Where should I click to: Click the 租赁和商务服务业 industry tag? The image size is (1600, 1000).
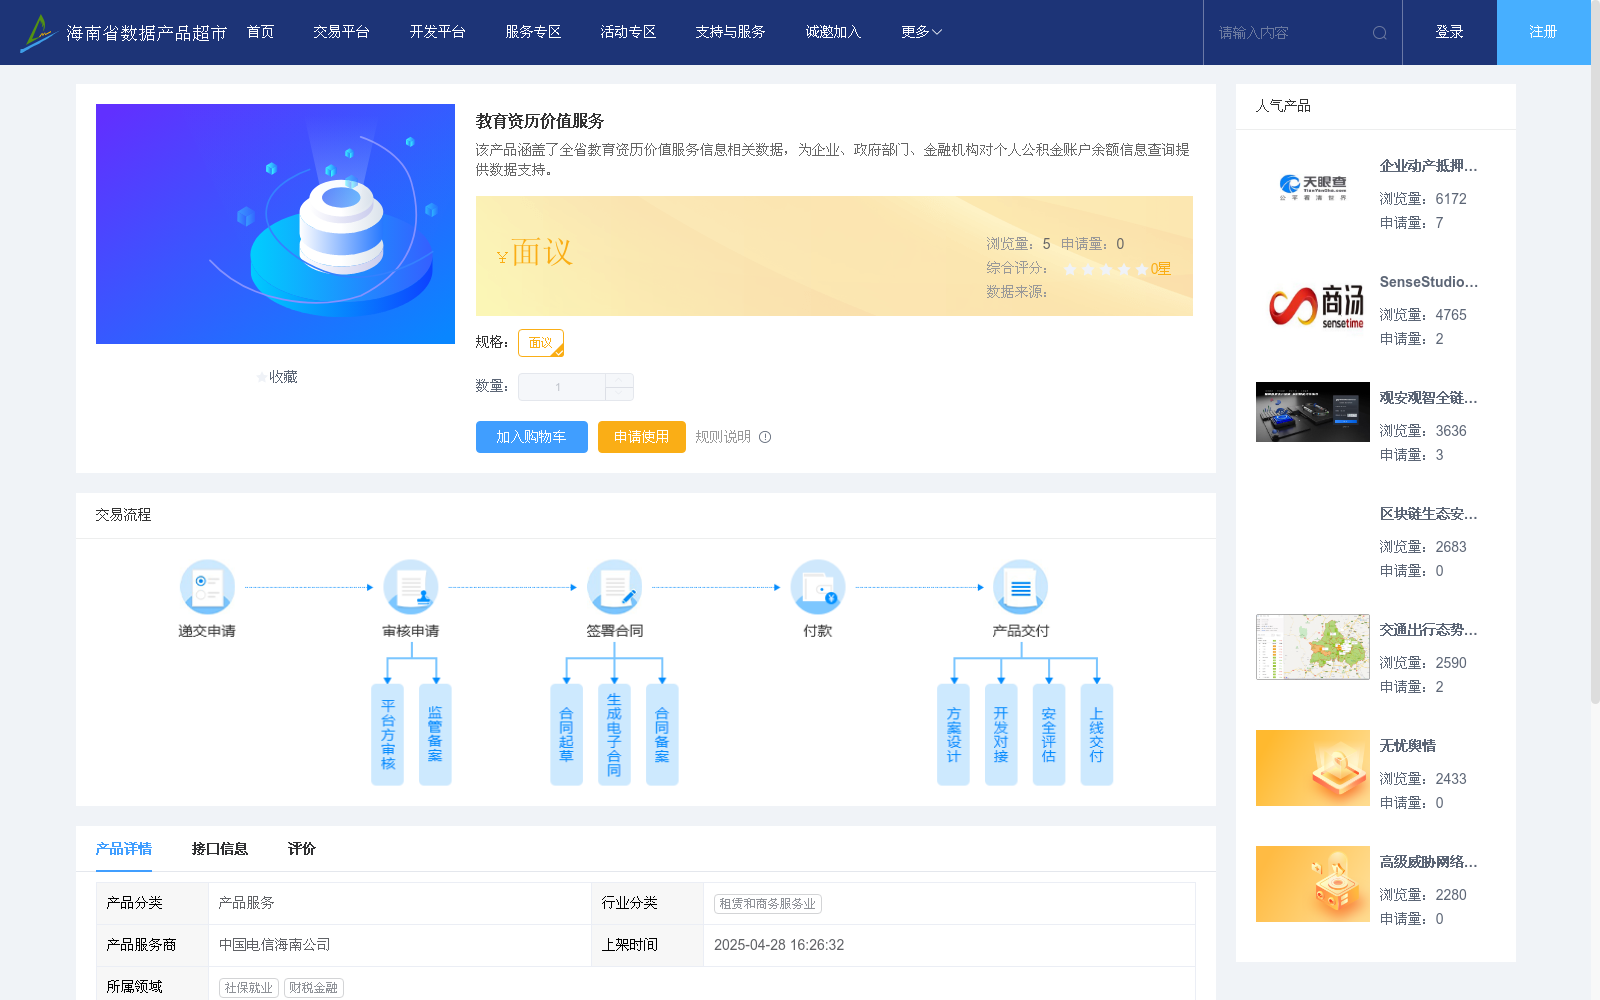click(x=768, y=904)
